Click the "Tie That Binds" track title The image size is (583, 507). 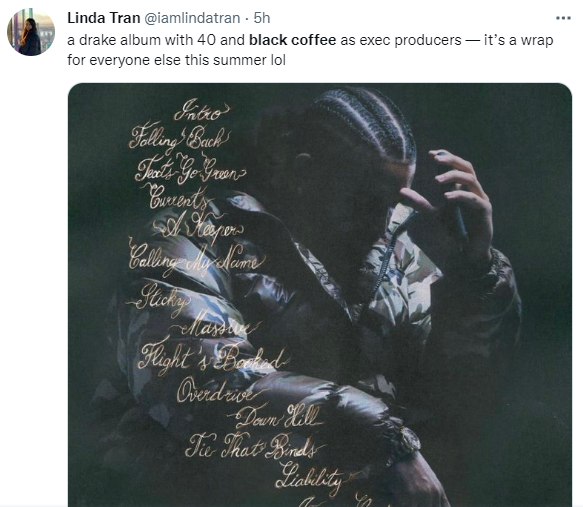click(255, 446)
